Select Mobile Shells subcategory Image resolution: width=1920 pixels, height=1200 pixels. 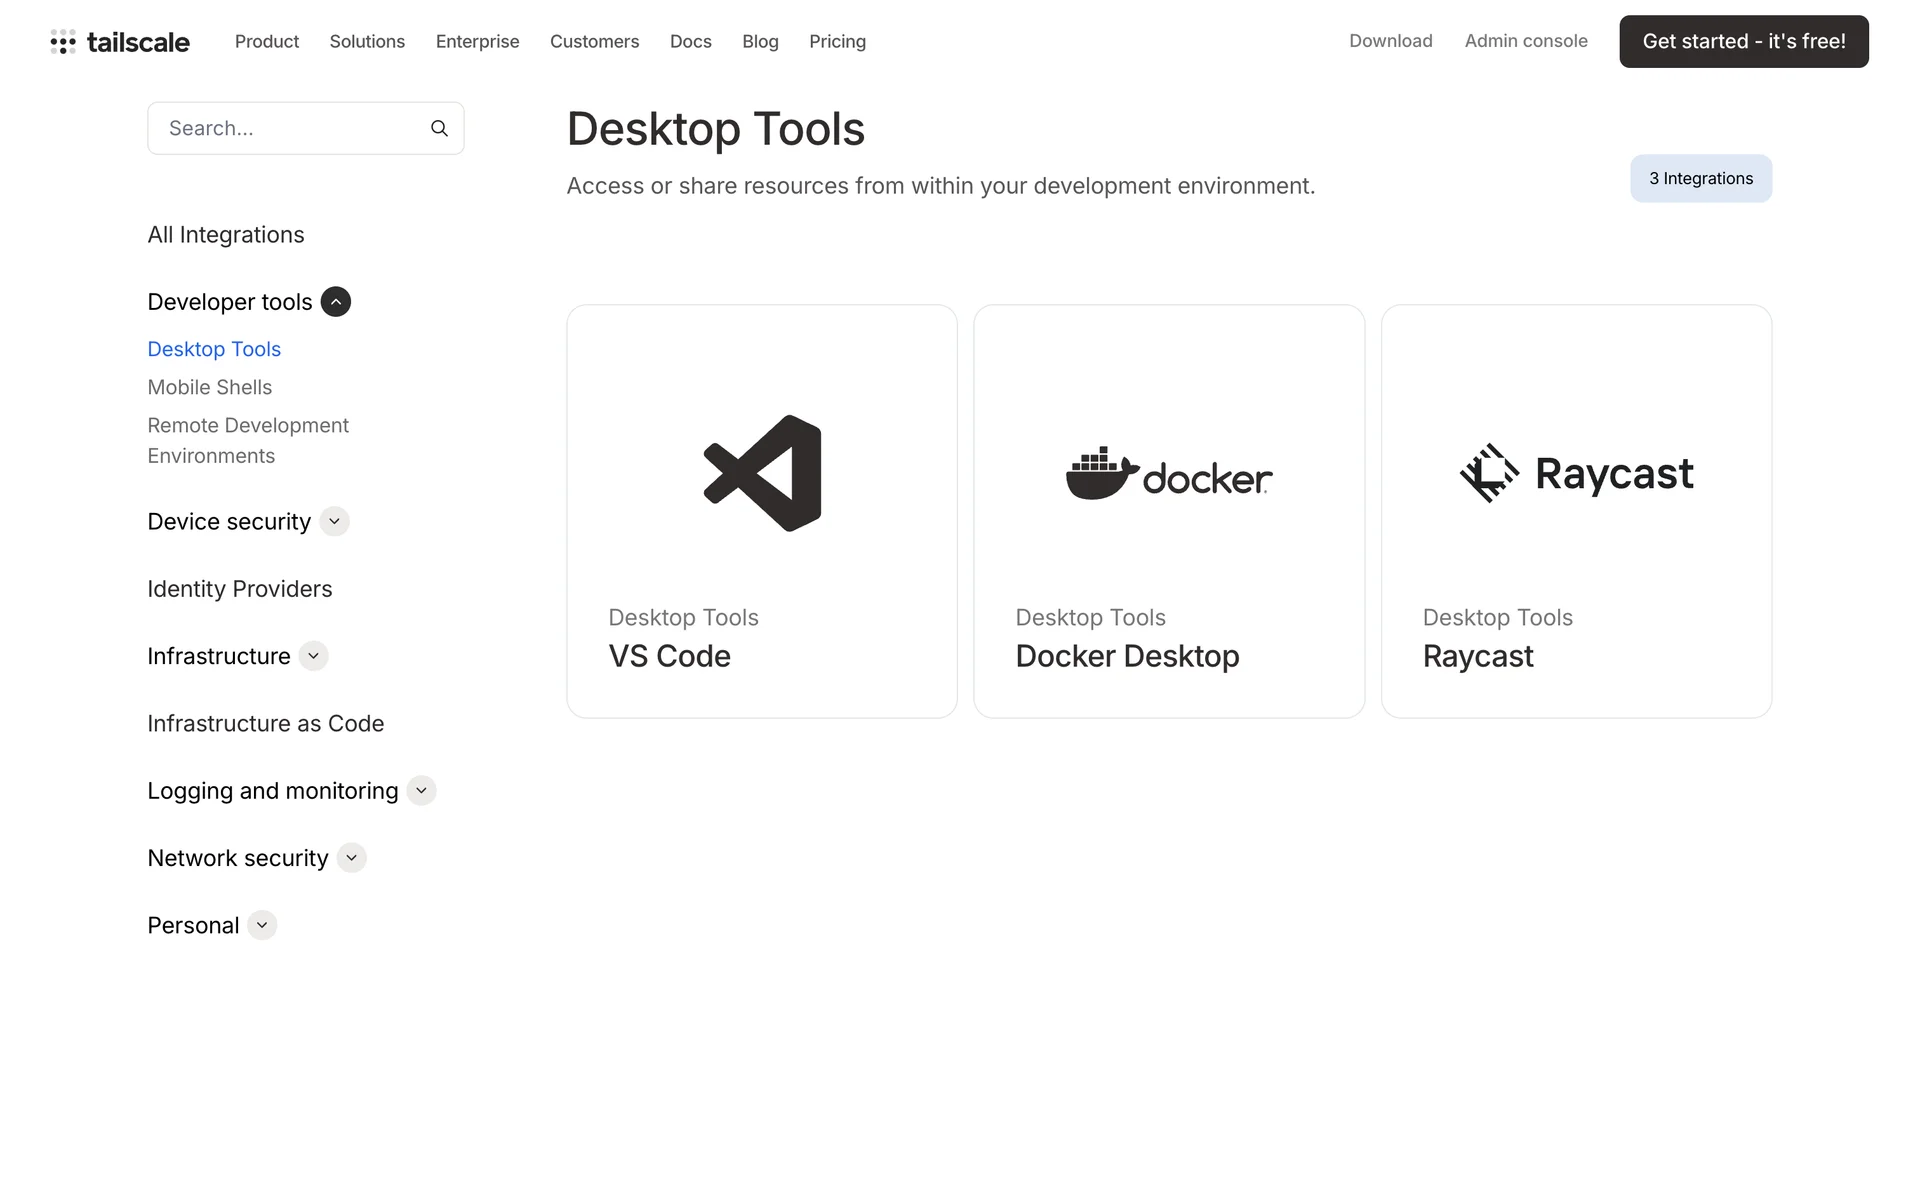[x=209, y=387]
